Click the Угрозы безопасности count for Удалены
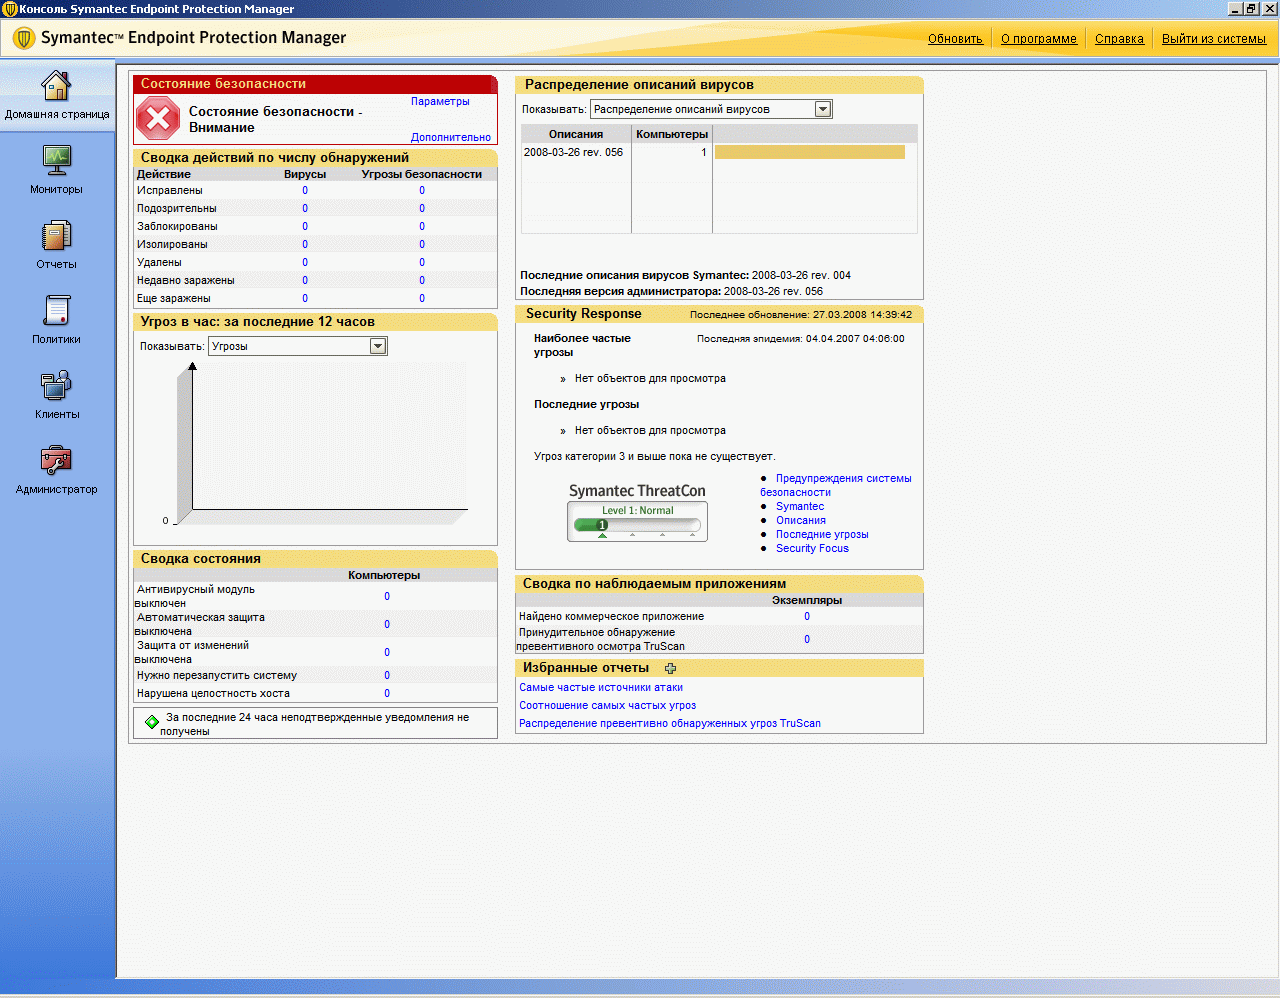The width and height of the screenshot is (1280, 998). tap(422, 262)
